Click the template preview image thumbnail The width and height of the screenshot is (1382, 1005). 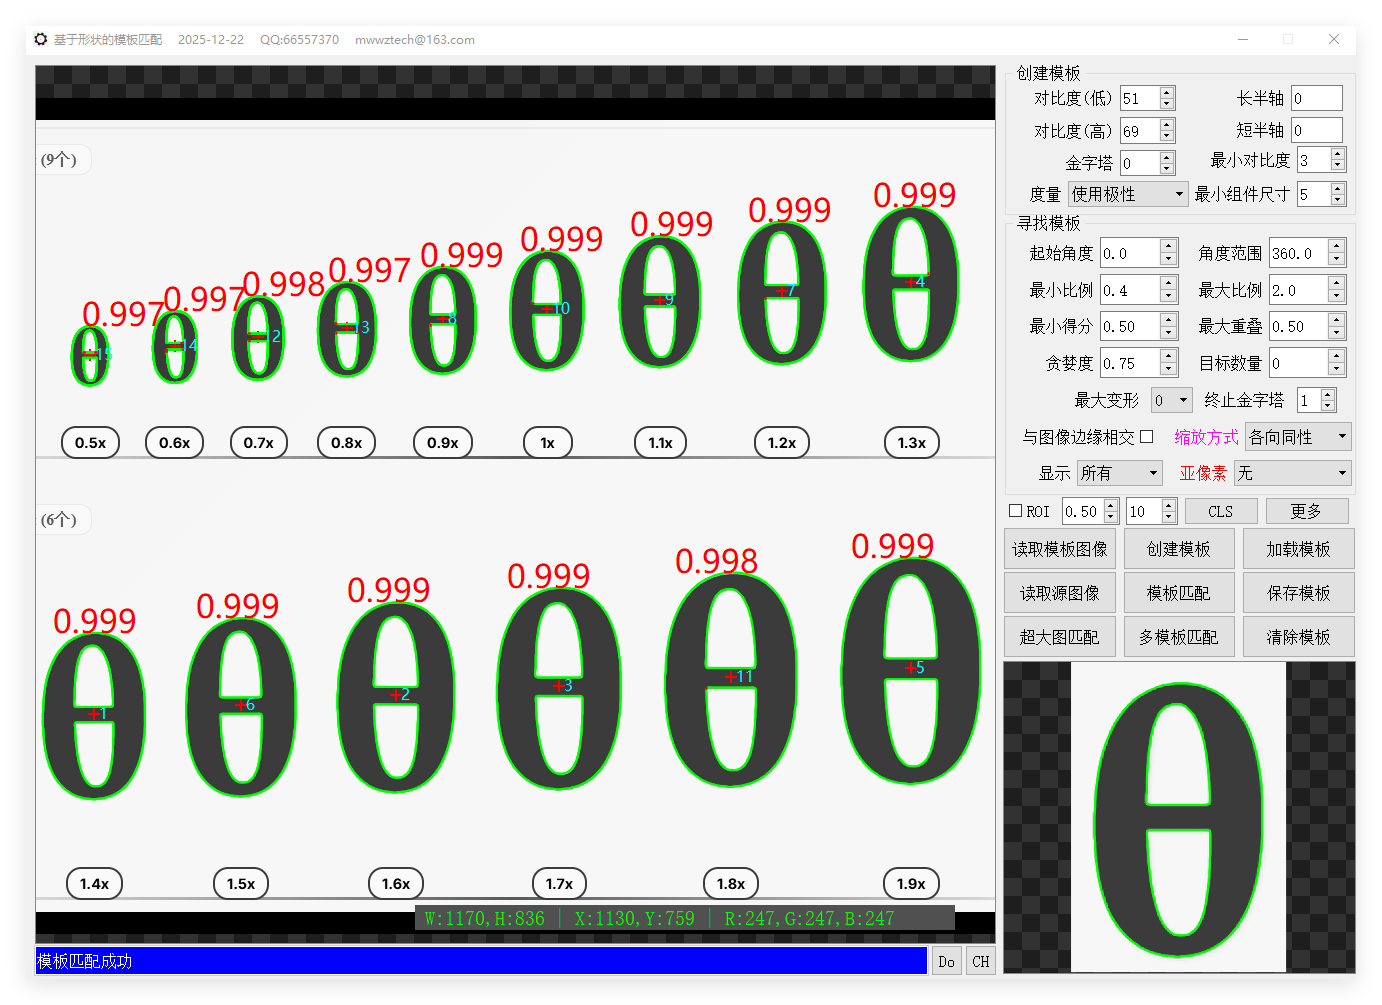click(x=1178, y=817)
